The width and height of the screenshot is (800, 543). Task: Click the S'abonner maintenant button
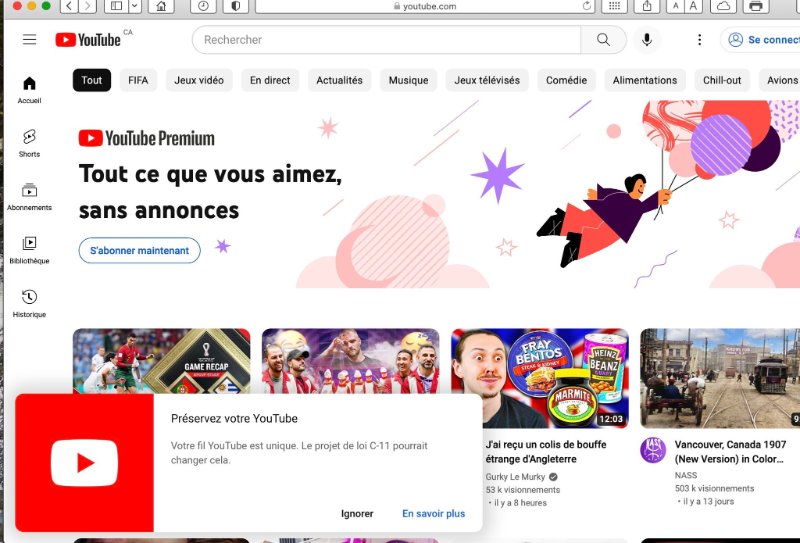tap(140, 251)
